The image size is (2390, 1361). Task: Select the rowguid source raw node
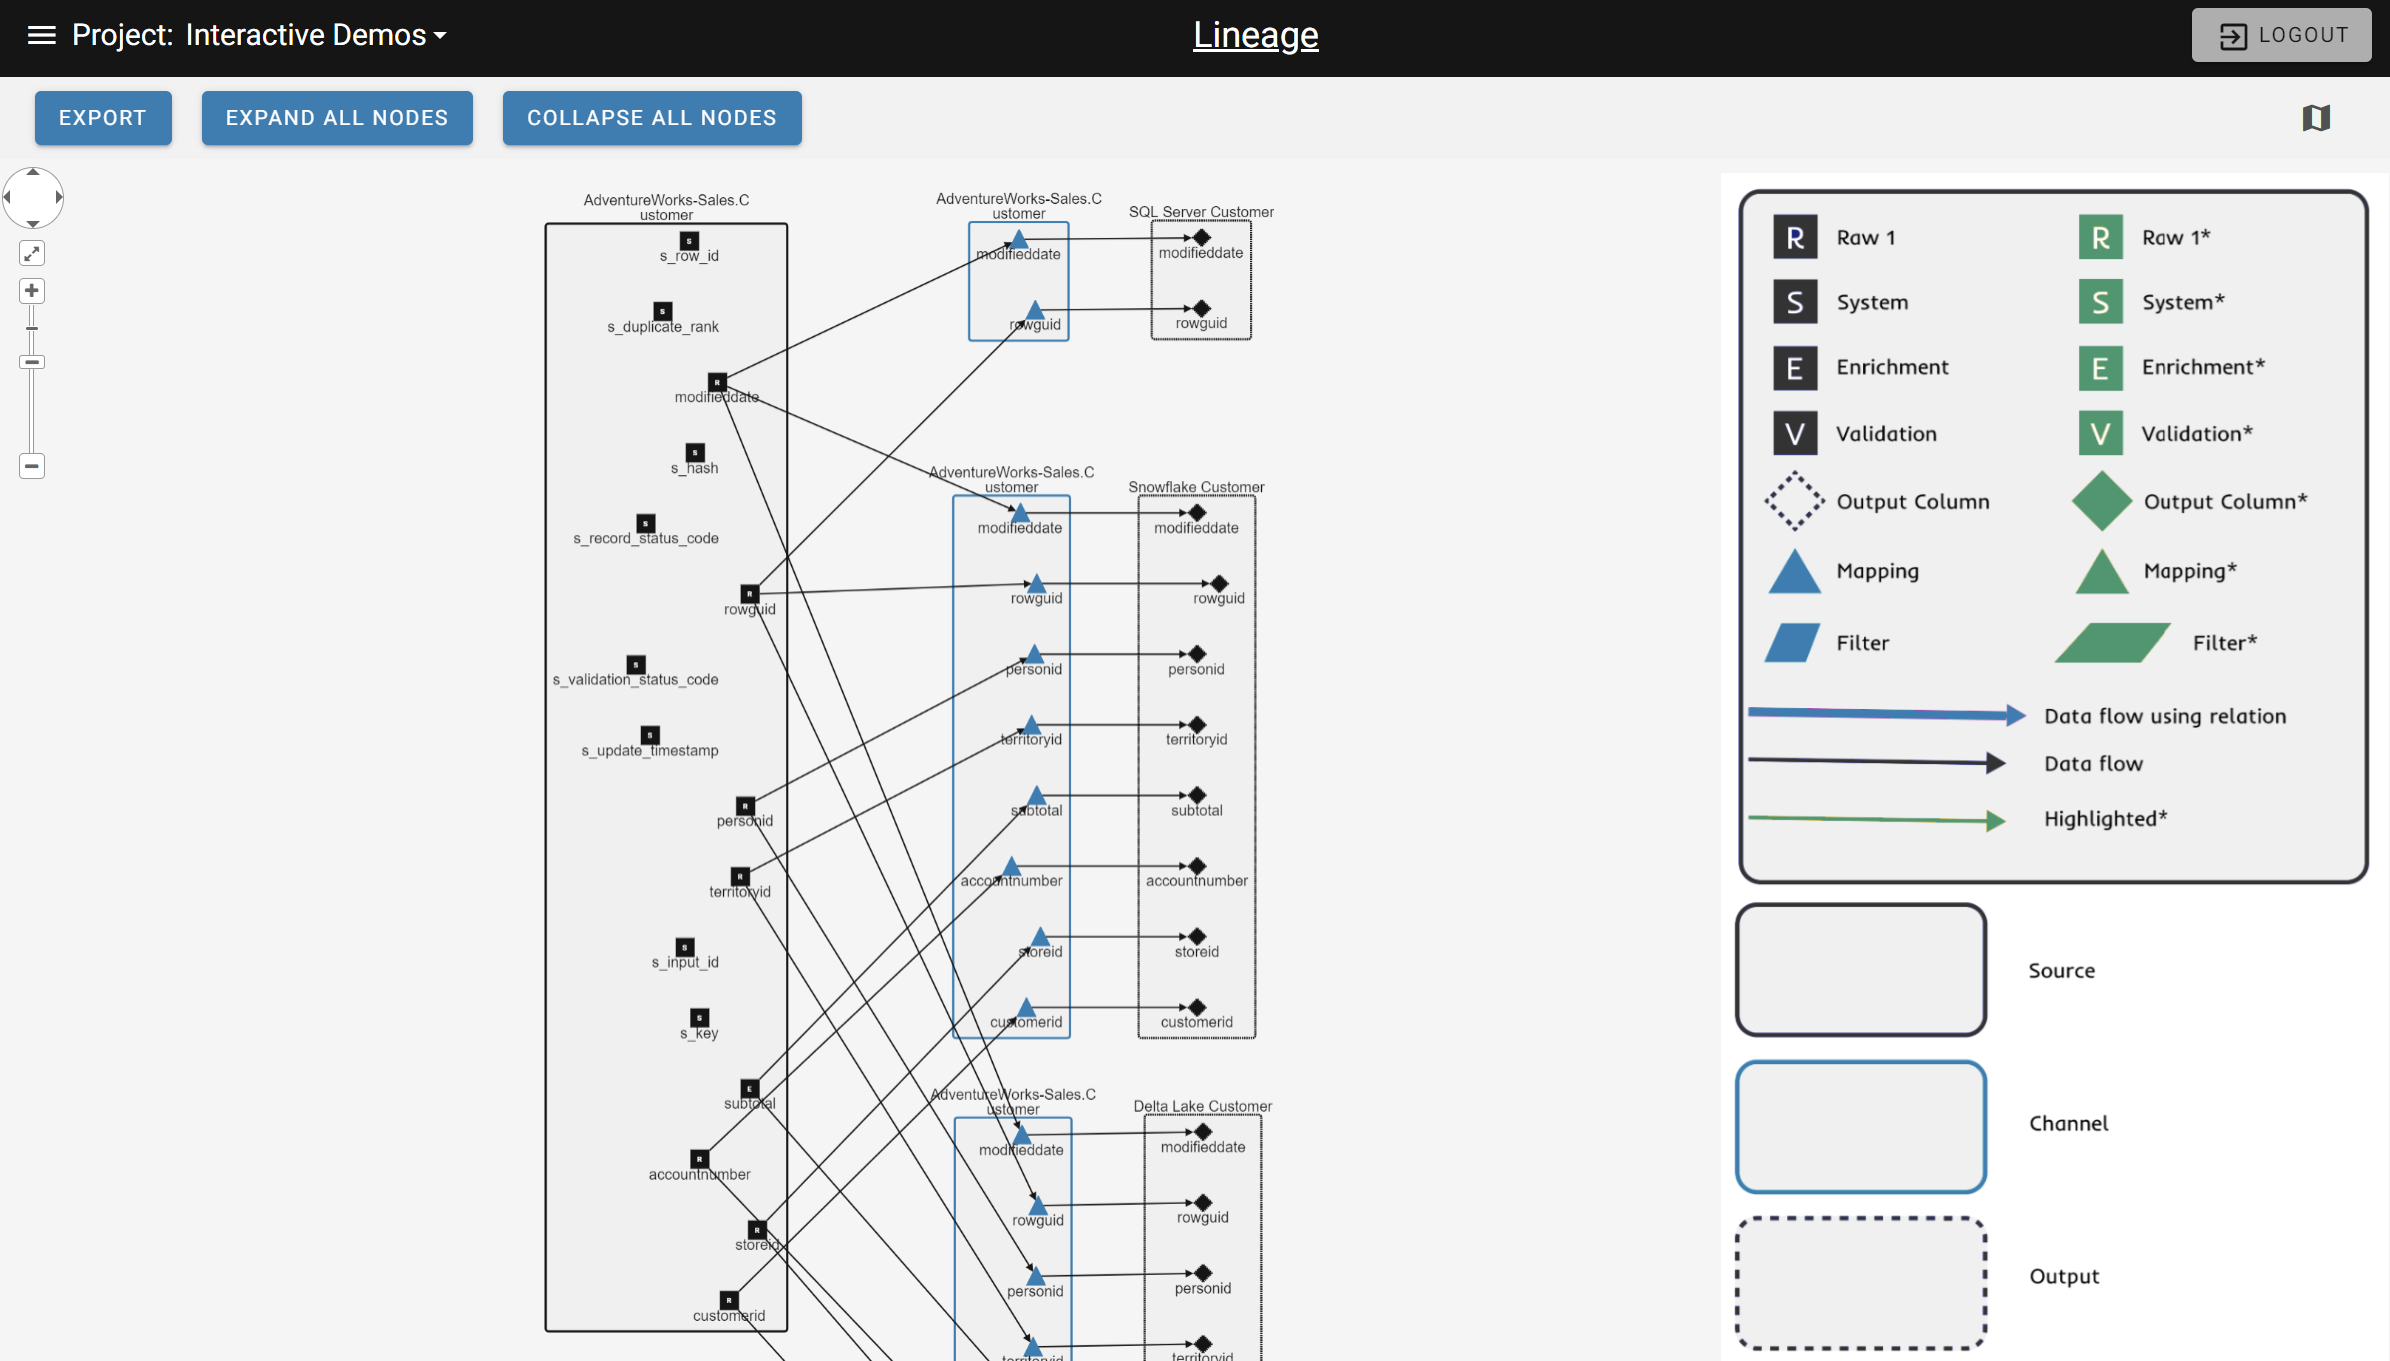749,594
